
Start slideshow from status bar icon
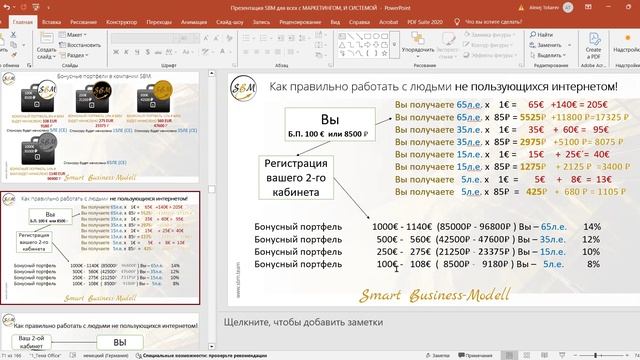pyautogui.click(x=562, y=355)
